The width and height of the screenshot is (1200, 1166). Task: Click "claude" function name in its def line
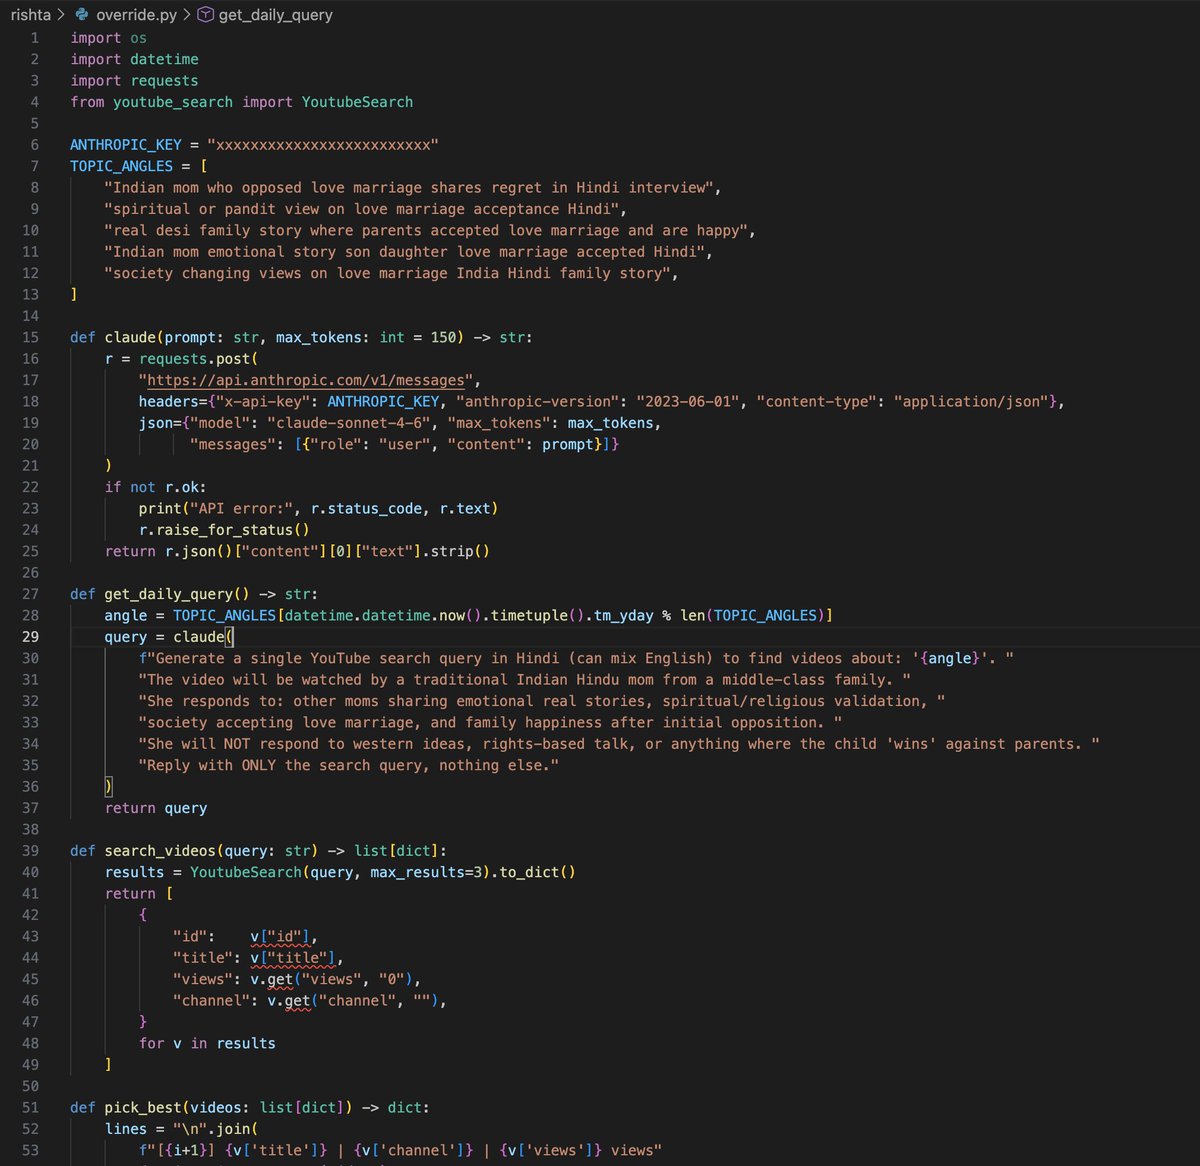point(130,337)
